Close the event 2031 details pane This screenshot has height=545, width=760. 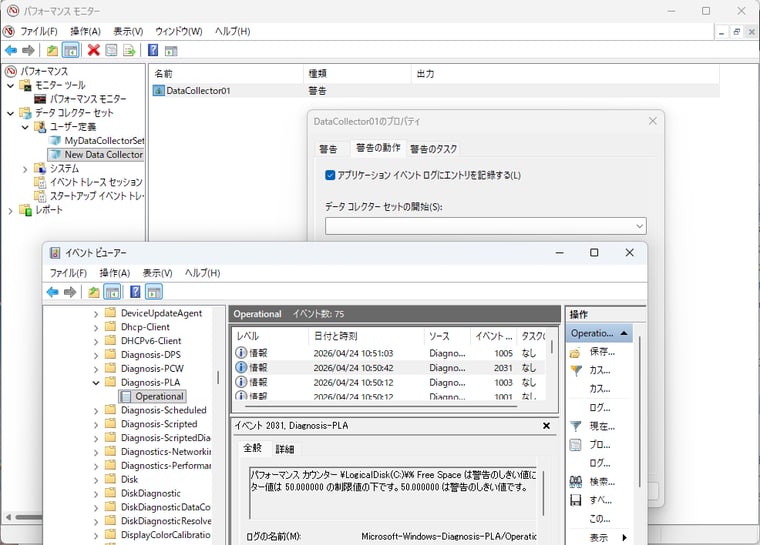tap(546, 425)
